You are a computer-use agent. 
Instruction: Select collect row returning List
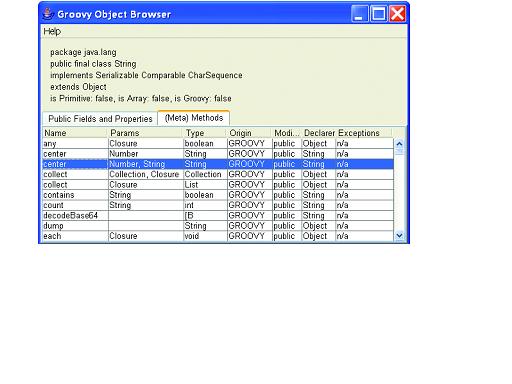point(218,185)
